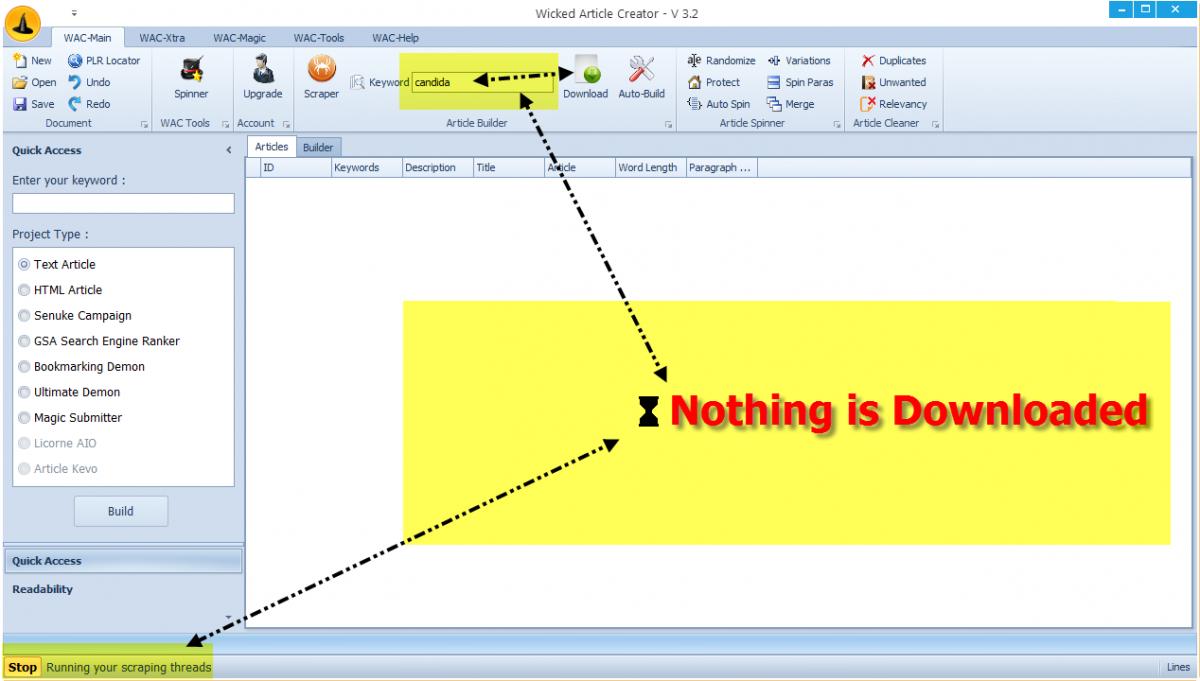
Task: Click the Build button
Action: point(120,511)
